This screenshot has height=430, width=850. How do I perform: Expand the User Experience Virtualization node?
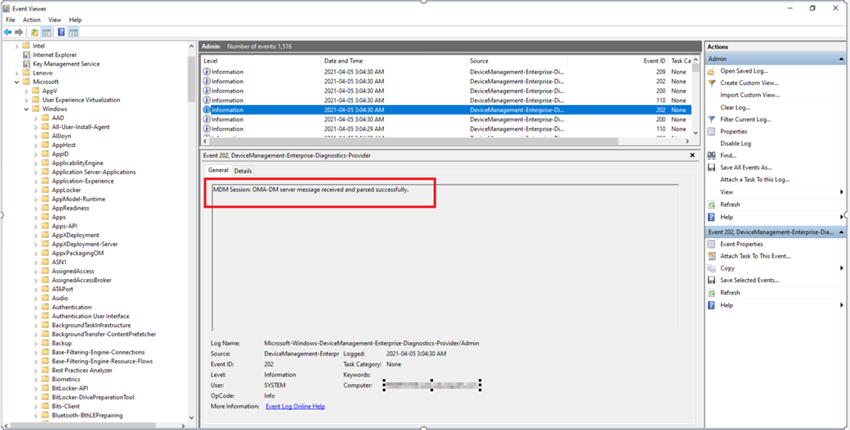[26, 100]
